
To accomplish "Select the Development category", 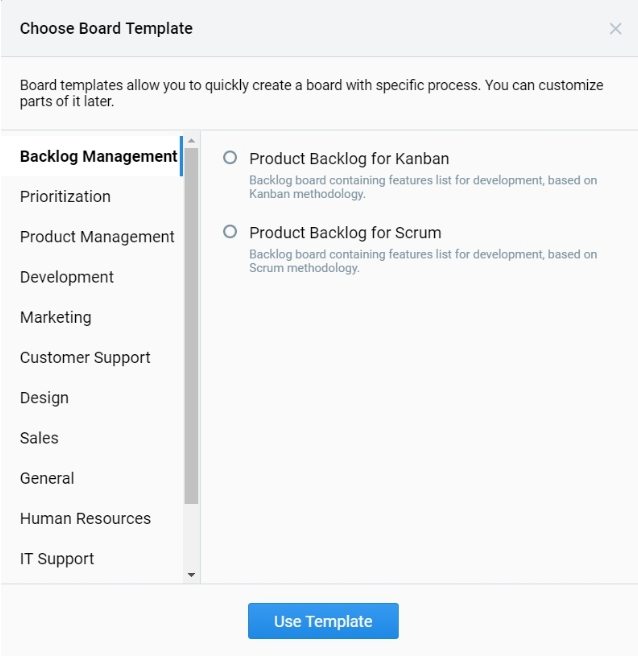I will tap(67, 277).
